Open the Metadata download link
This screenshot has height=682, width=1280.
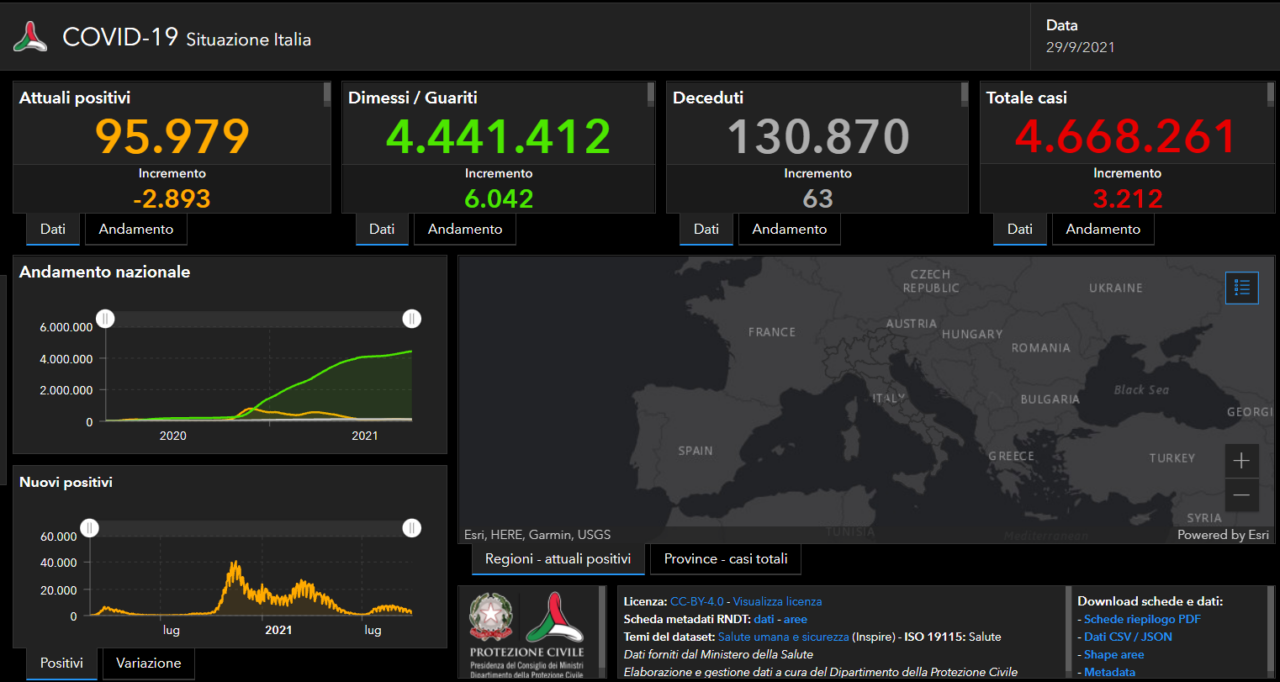click(x=1109, y=672)
